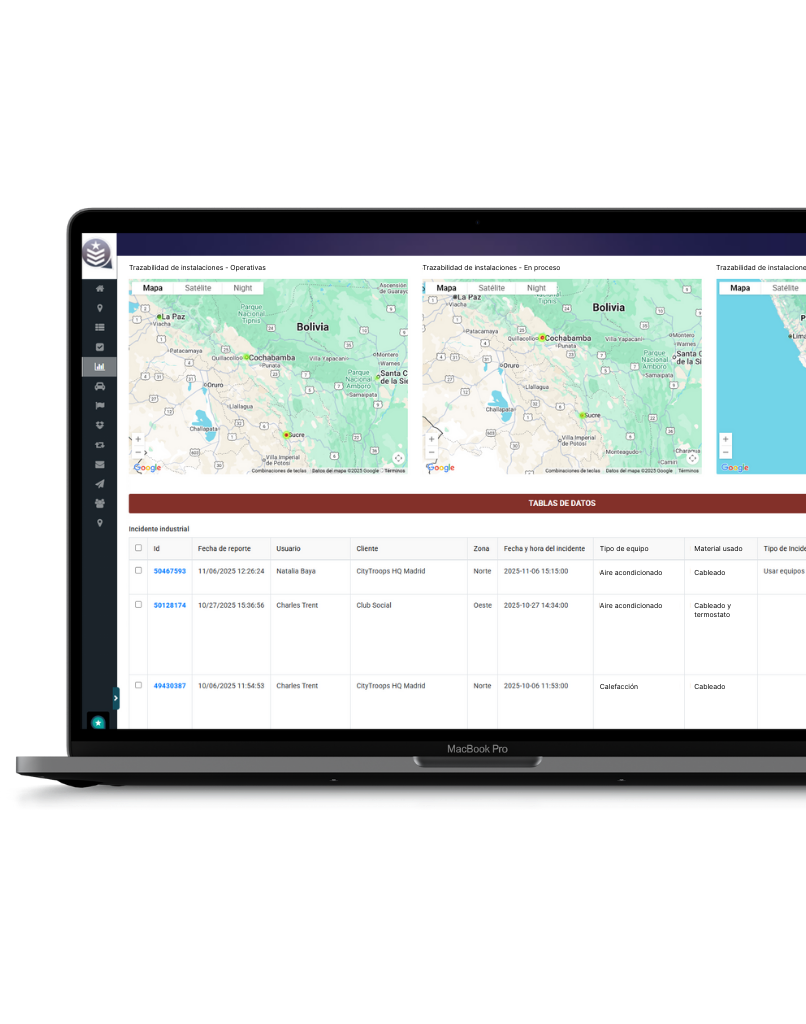
Task: Recenter the Operativas map with the crosshair icon
Action: 398,458
